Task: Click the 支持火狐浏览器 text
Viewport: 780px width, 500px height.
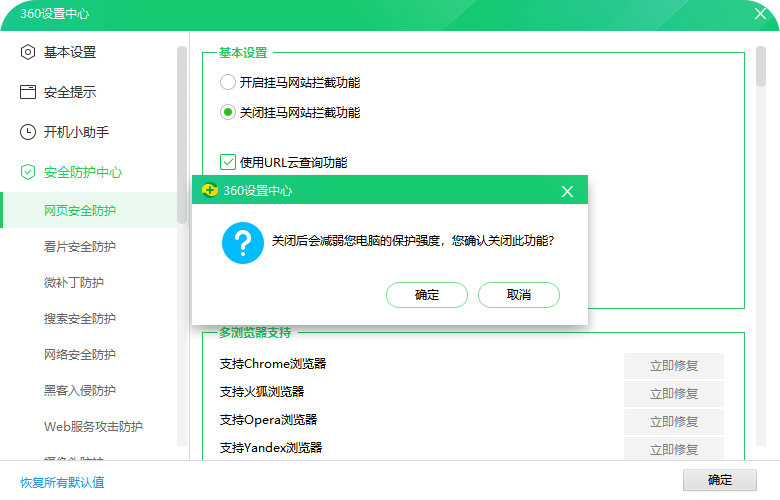Action: (262, 392)
